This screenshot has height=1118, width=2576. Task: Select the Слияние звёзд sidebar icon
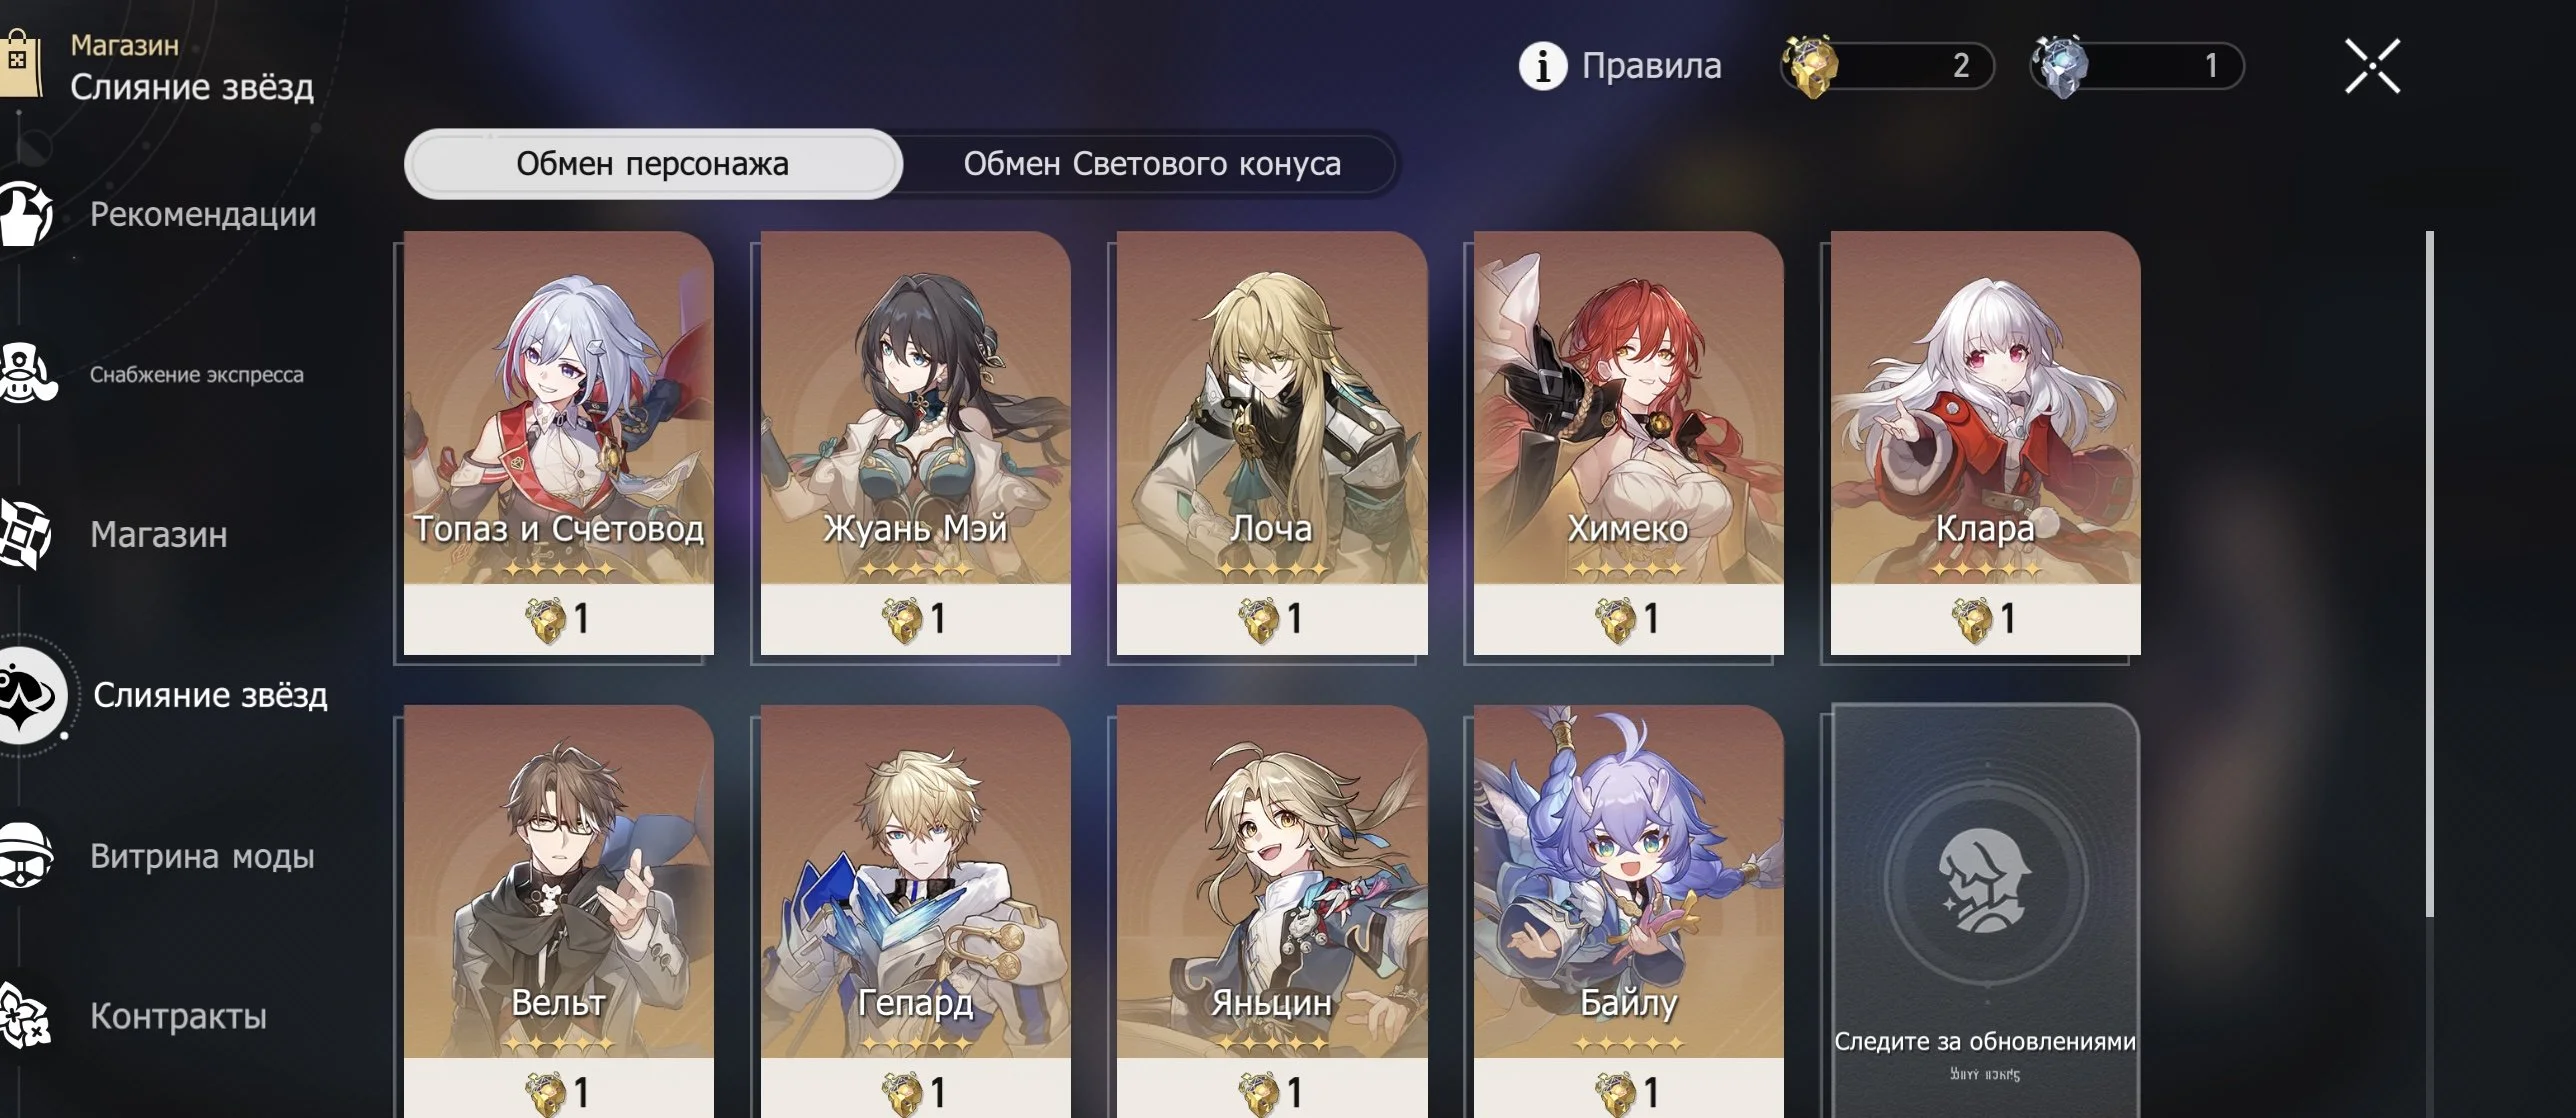pyautogui.click(x=30, y=695)
